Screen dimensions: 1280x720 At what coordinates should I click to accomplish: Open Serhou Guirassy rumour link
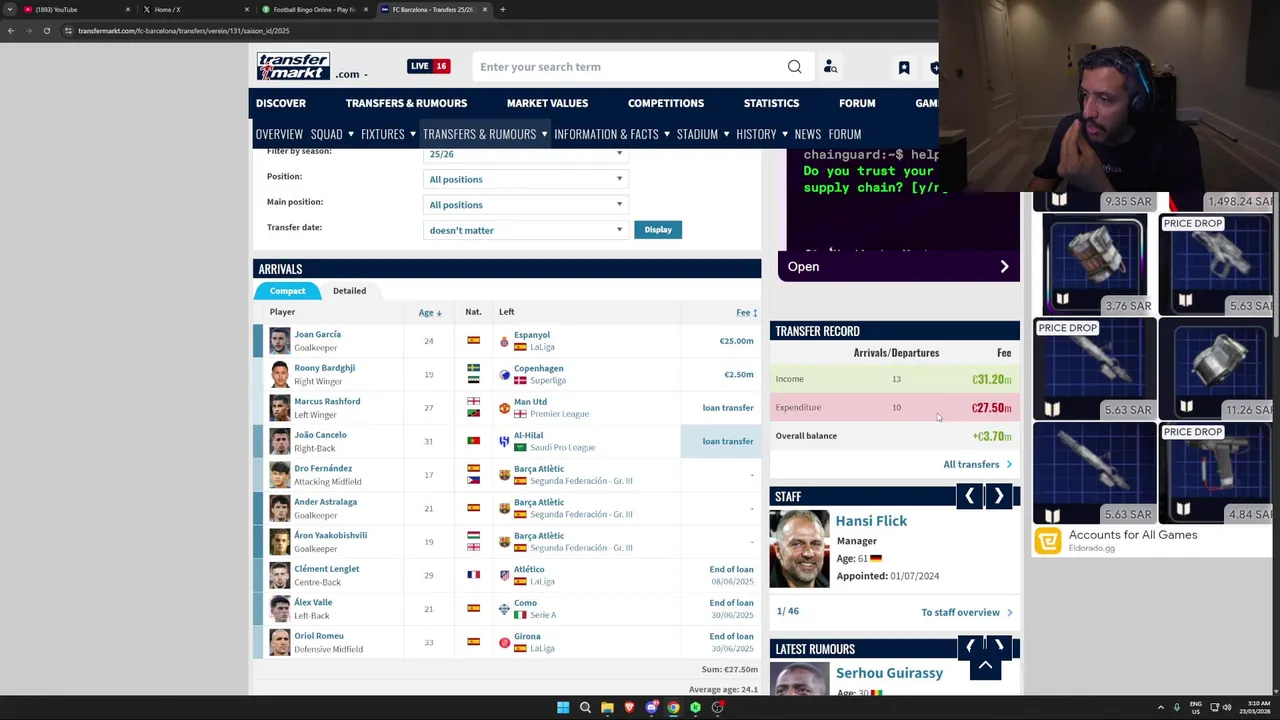[889, 673]
